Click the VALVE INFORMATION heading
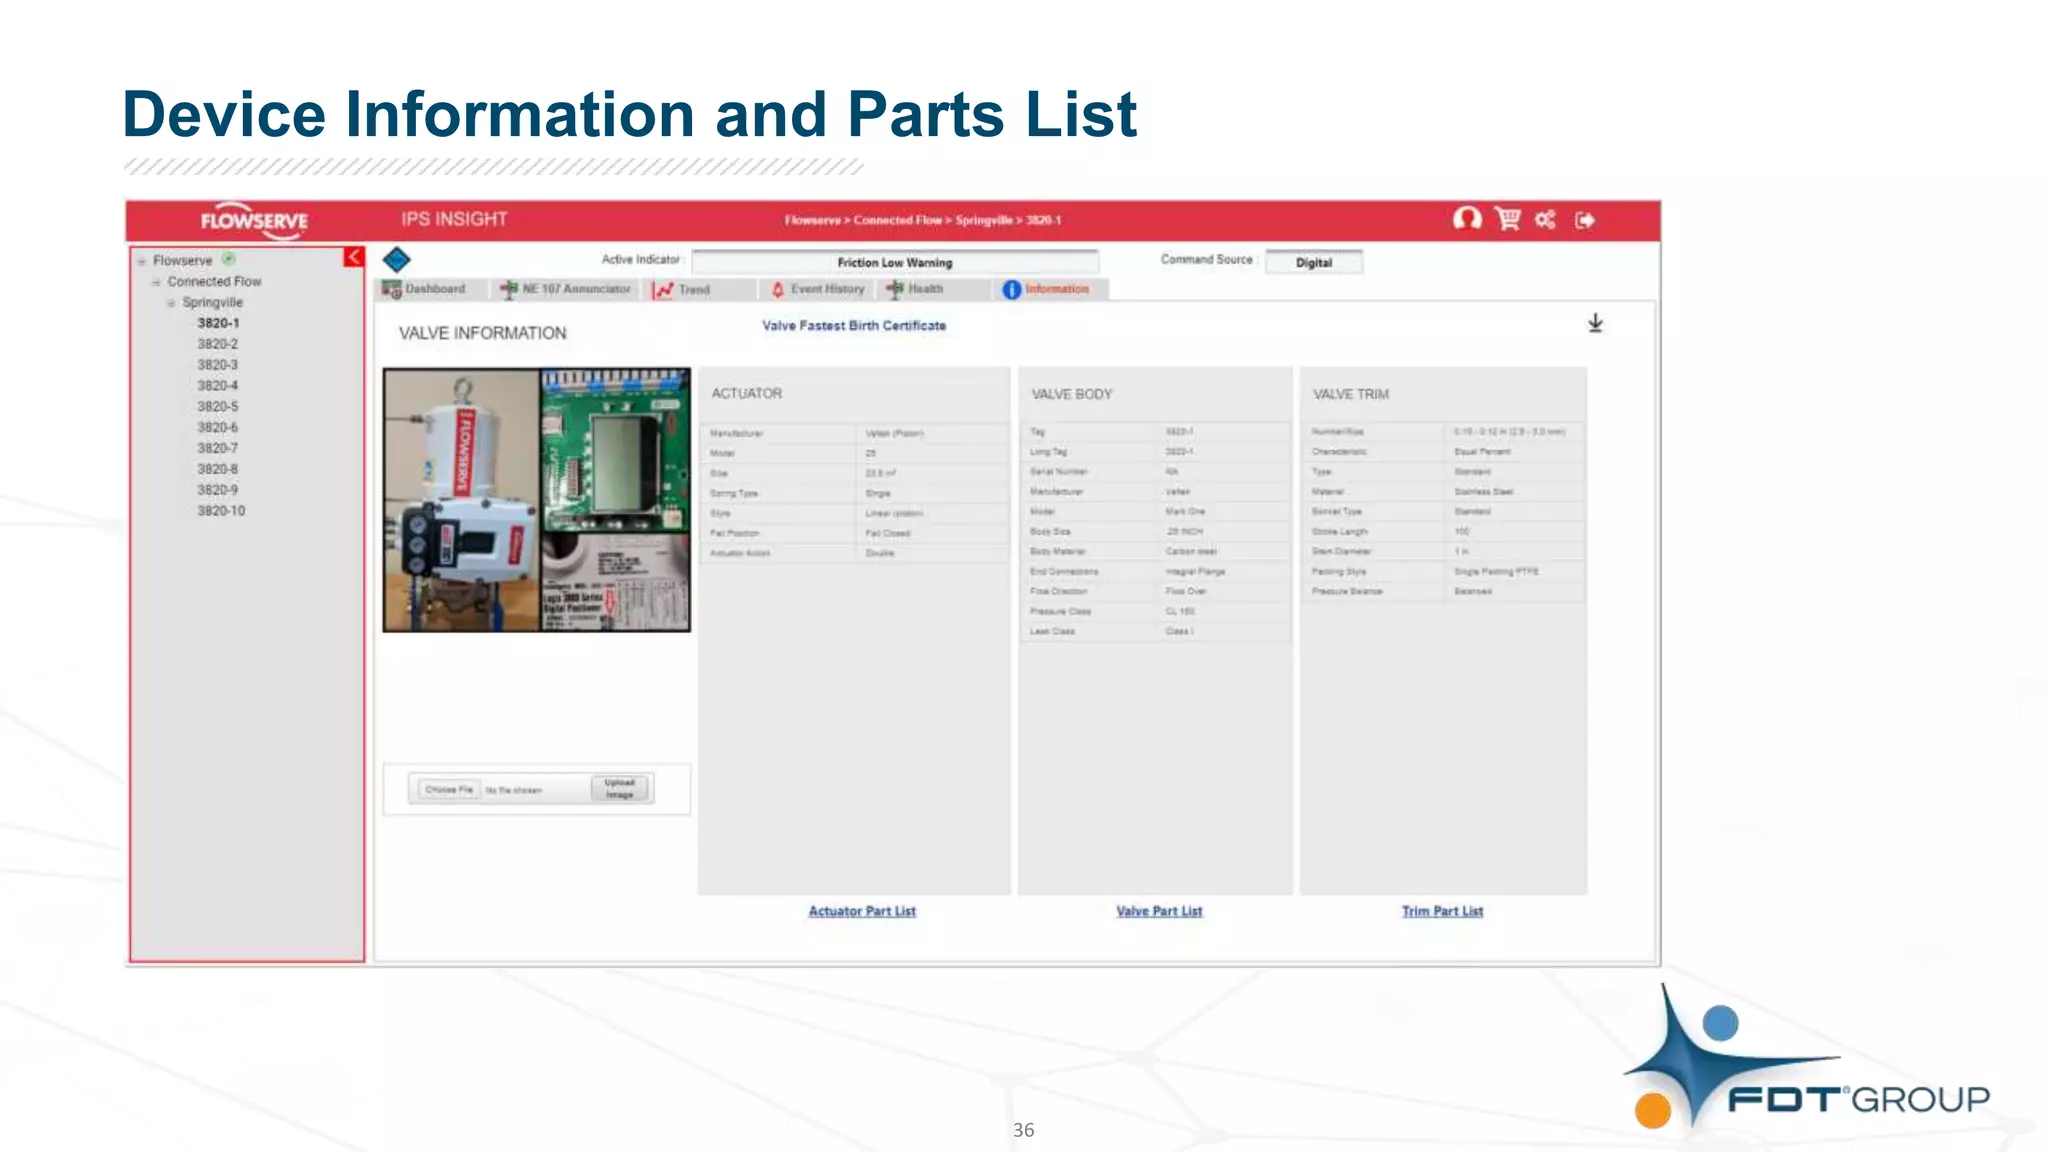Screen dimensions: 2048x1152 pyautogui.click(x=483, y=333)
